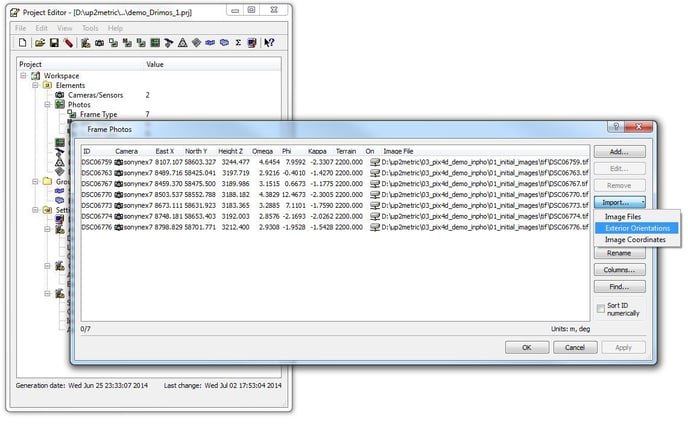This screenshot has width=688, height=427.
Task: Click the Open project folder icon
Action: 39,44
